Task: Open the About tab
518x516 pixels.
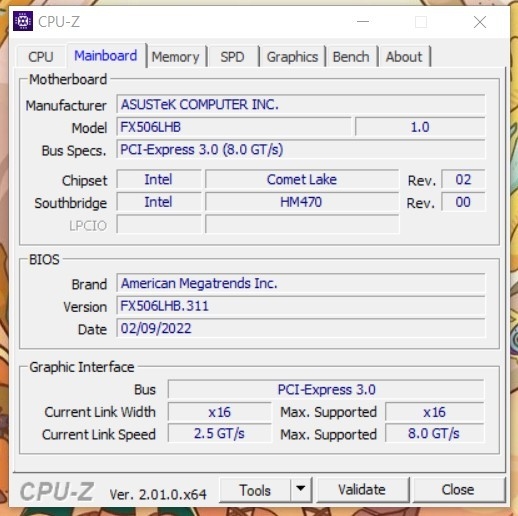Action: (404, 57)
